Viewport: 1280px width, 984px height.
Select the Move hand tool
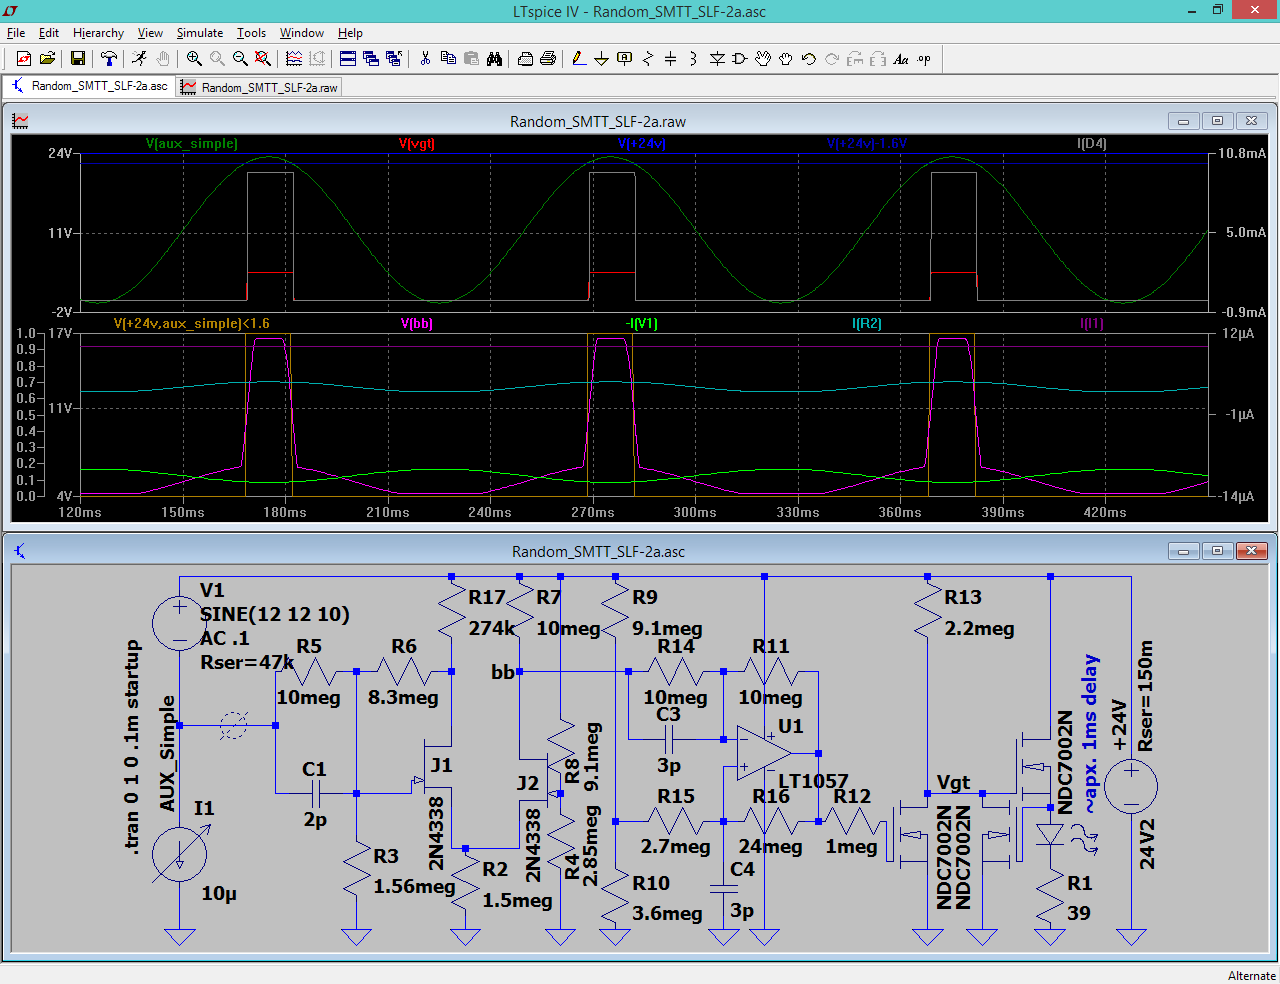763,59
